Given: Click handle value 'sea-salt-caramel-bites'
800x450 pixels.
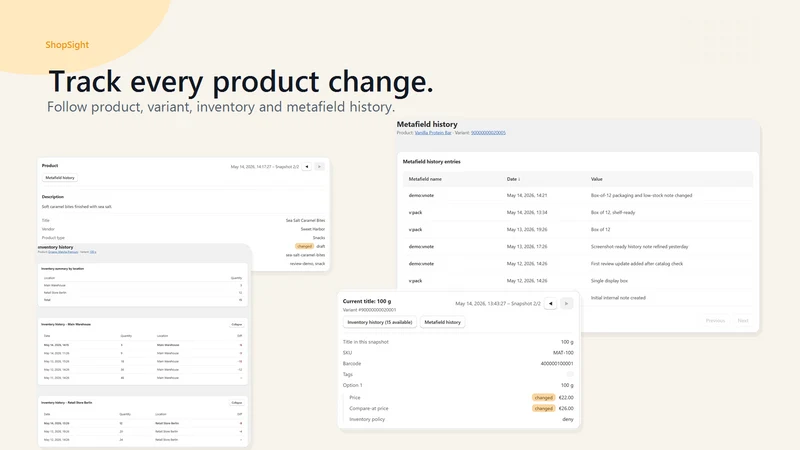Looking at the screenshot, I should coord(305,255).
